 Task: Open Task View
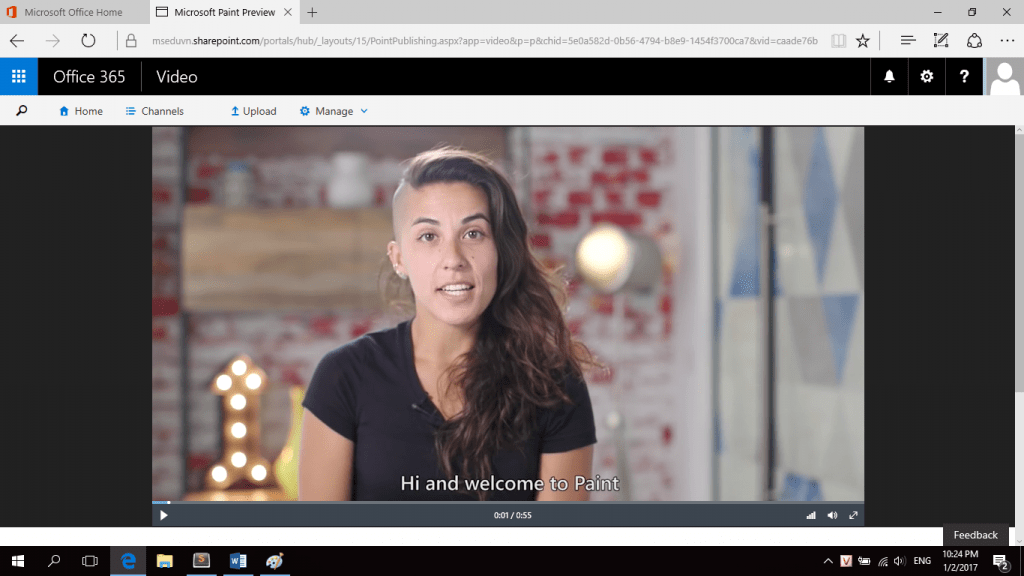(x=89, y=561)
